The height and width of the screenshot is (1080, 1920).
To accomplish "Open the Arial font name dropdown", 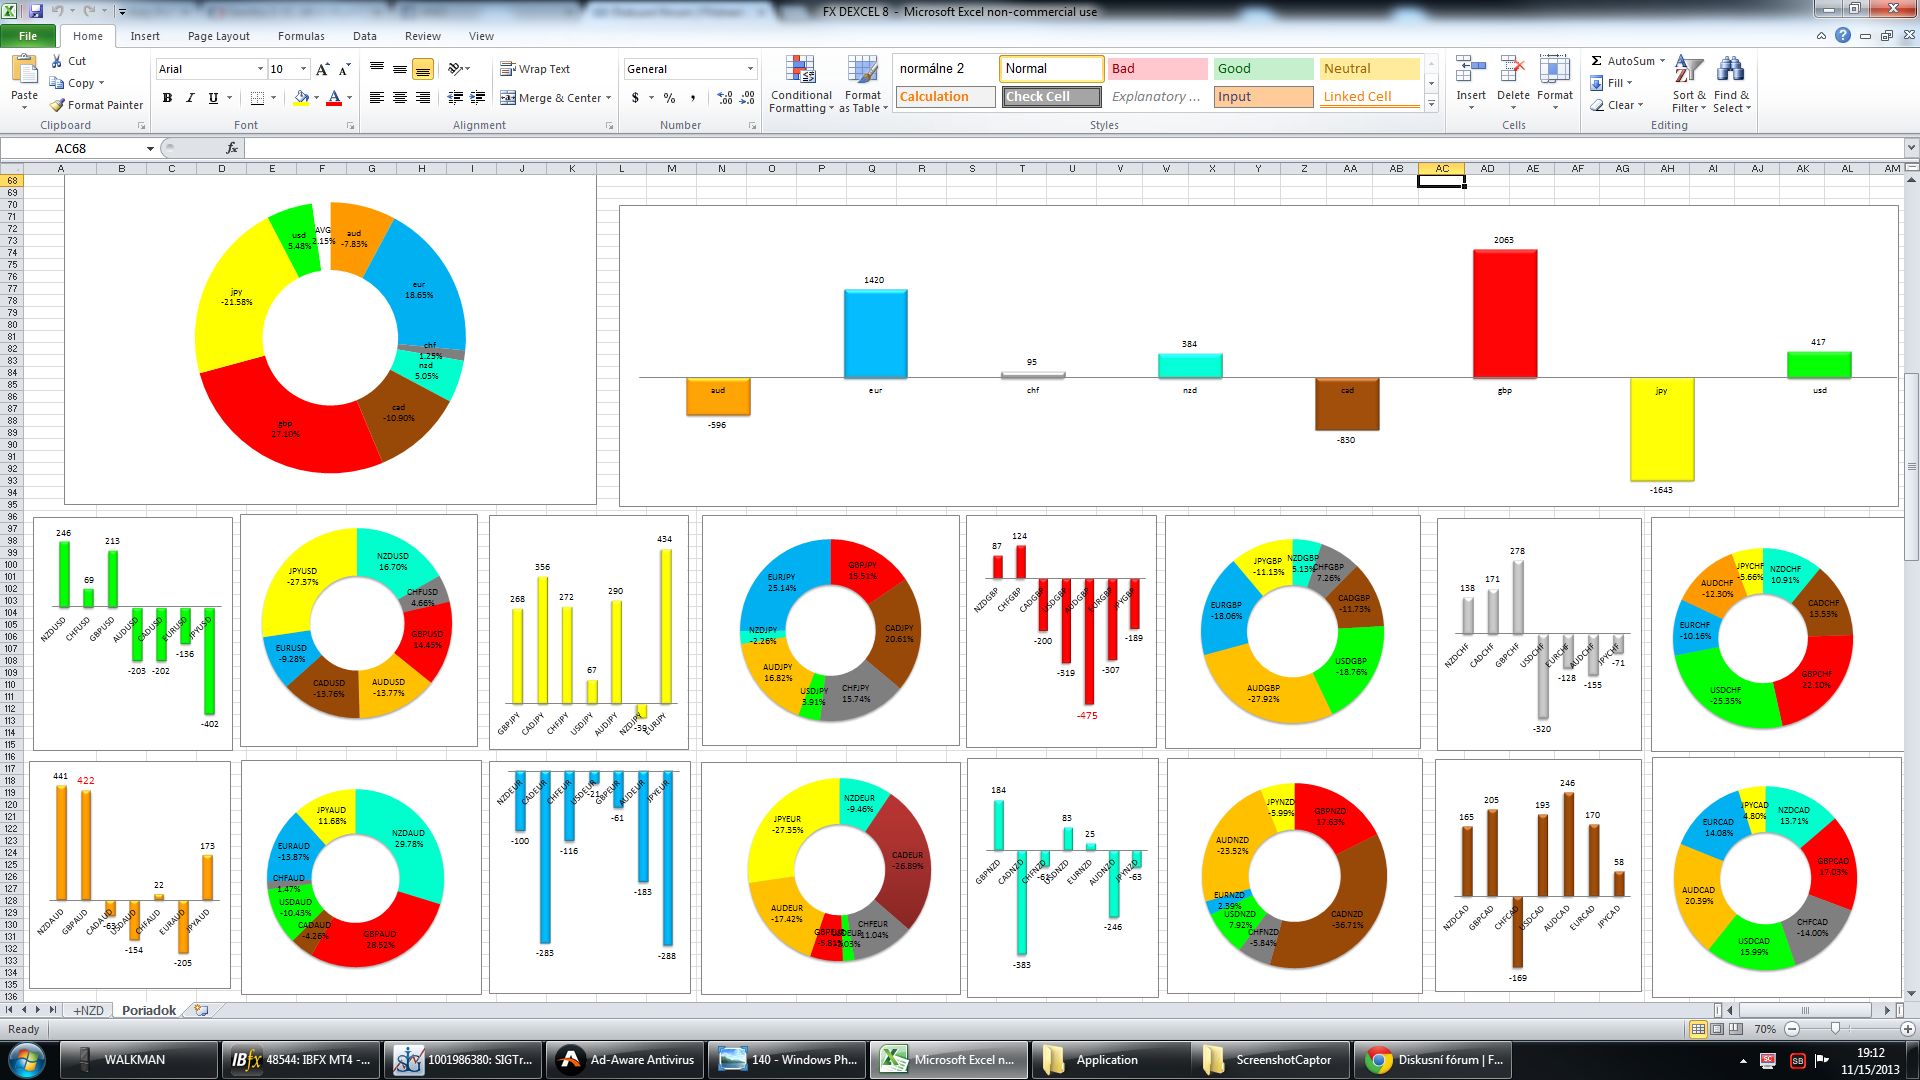I will [x=260, y=69].
